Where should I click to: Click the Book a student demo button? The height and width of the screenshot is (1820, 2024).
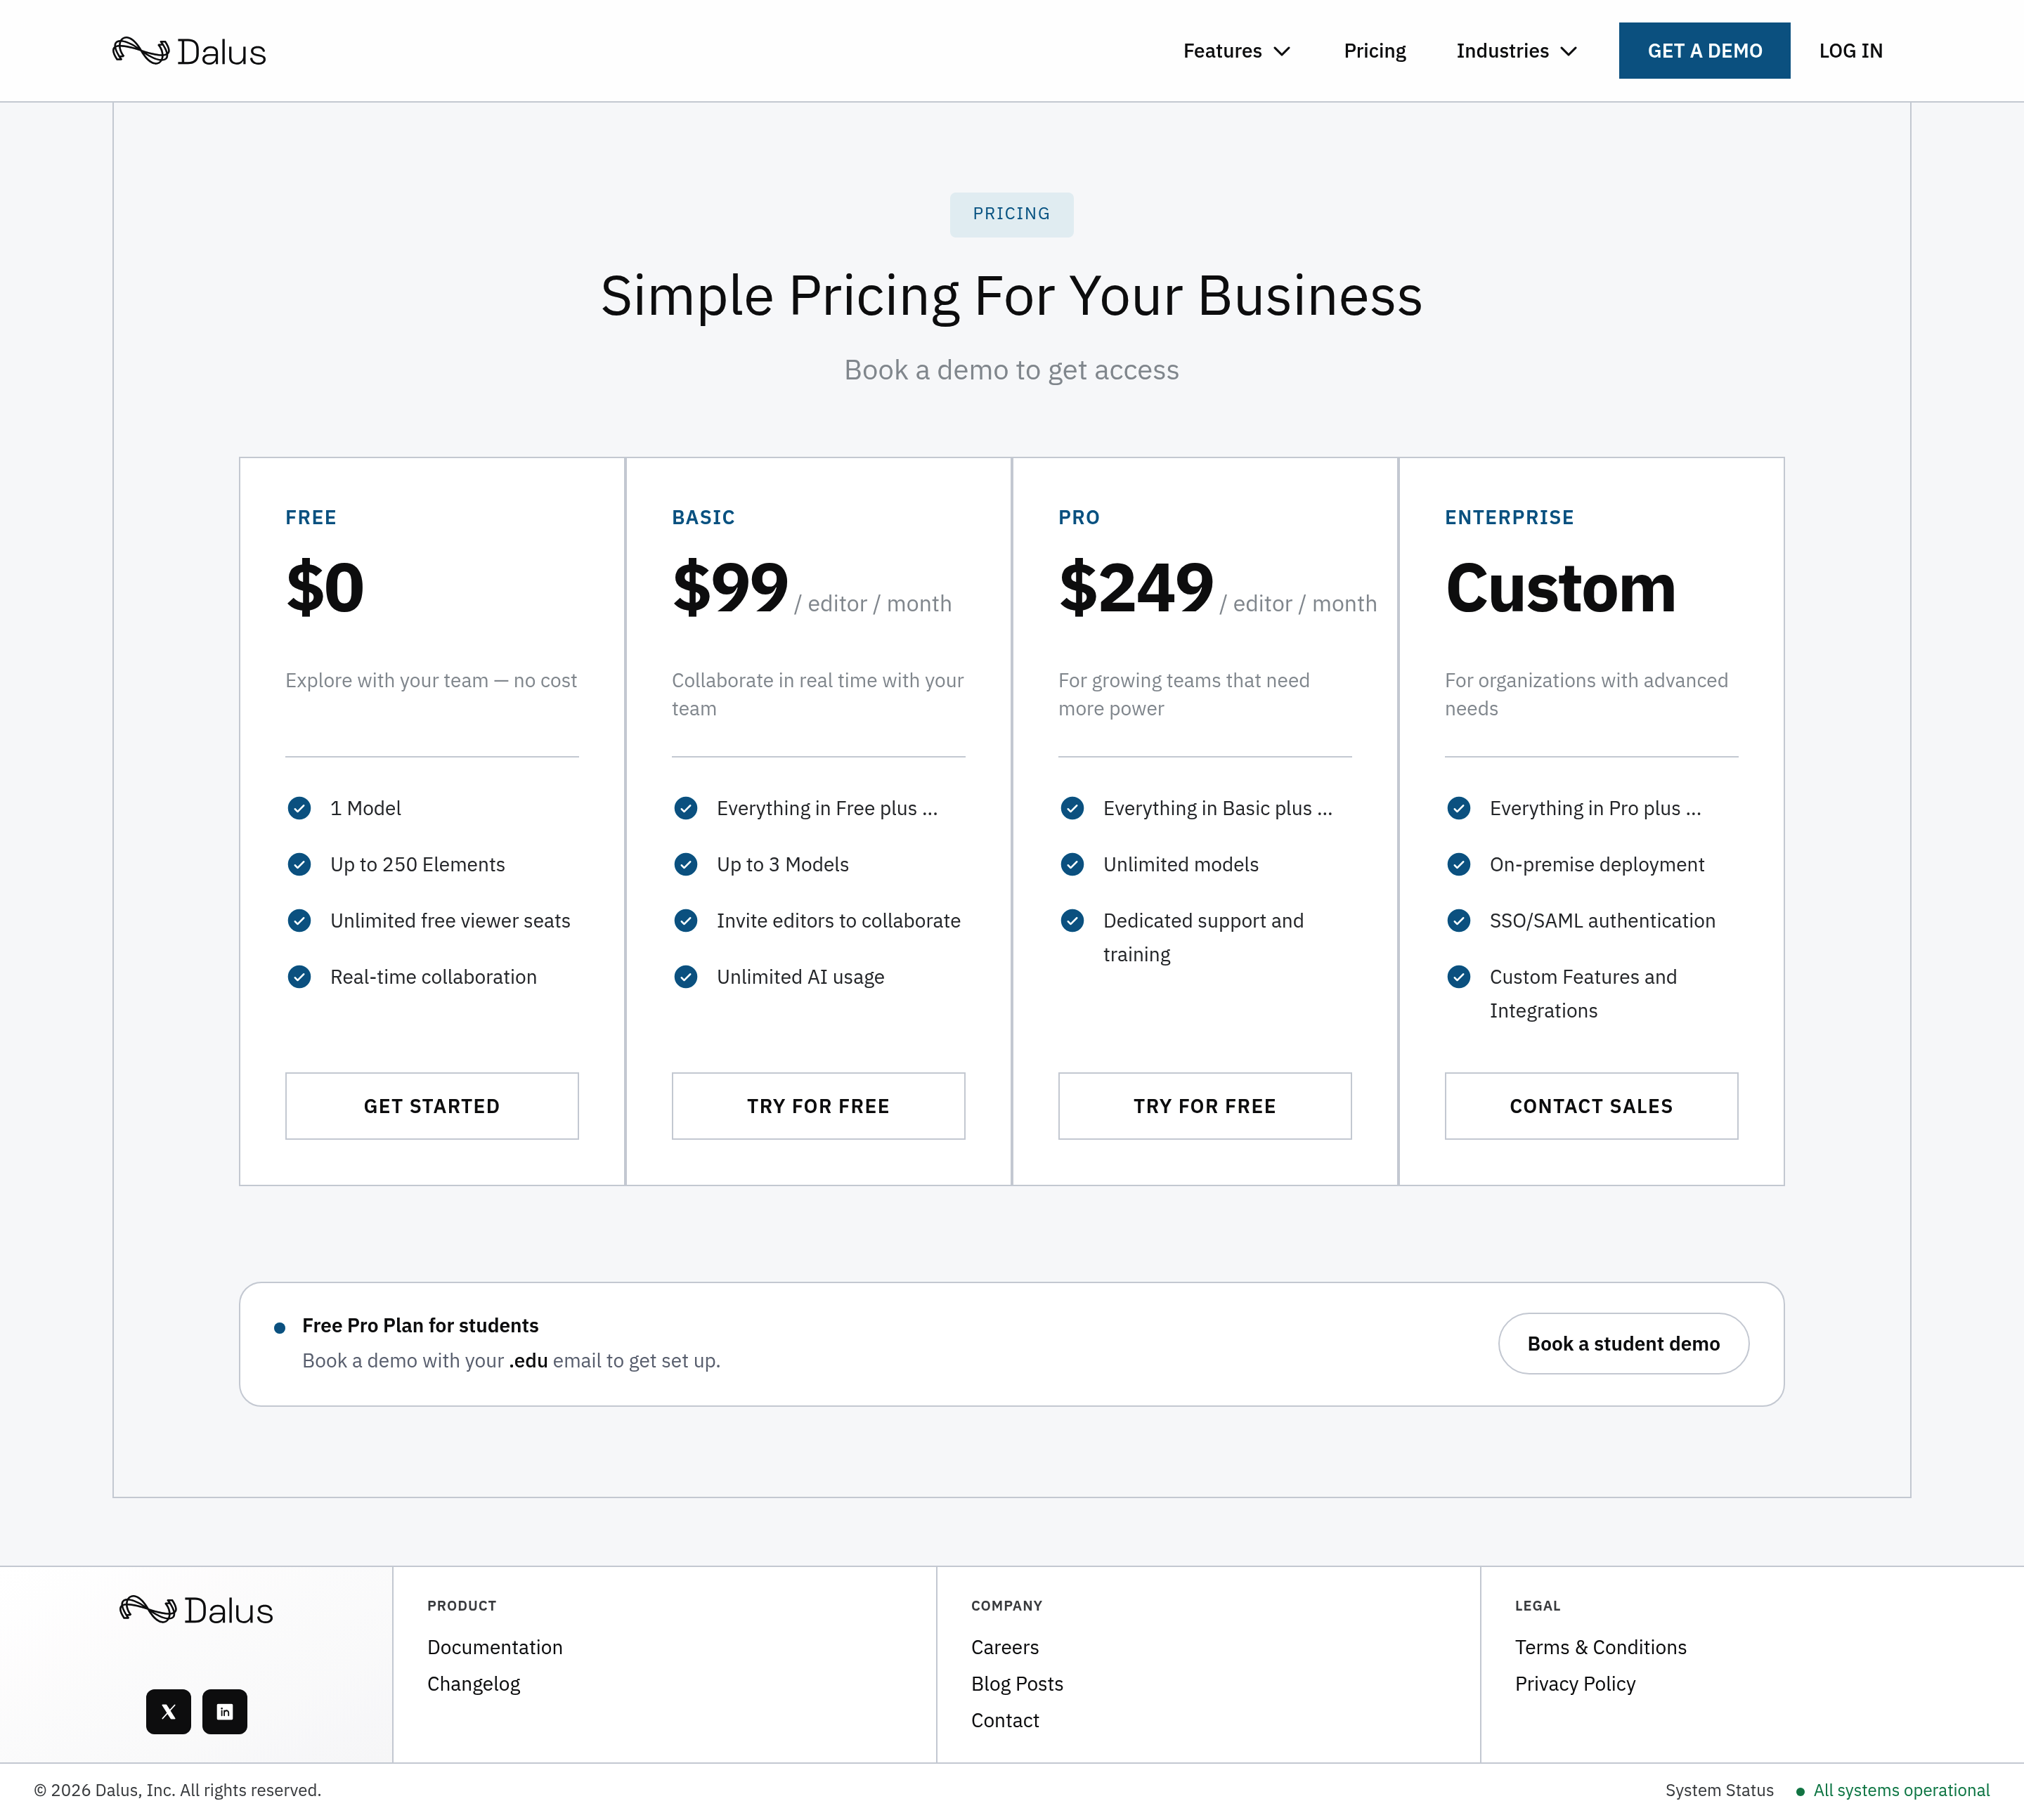[x=1623, y=1344]
